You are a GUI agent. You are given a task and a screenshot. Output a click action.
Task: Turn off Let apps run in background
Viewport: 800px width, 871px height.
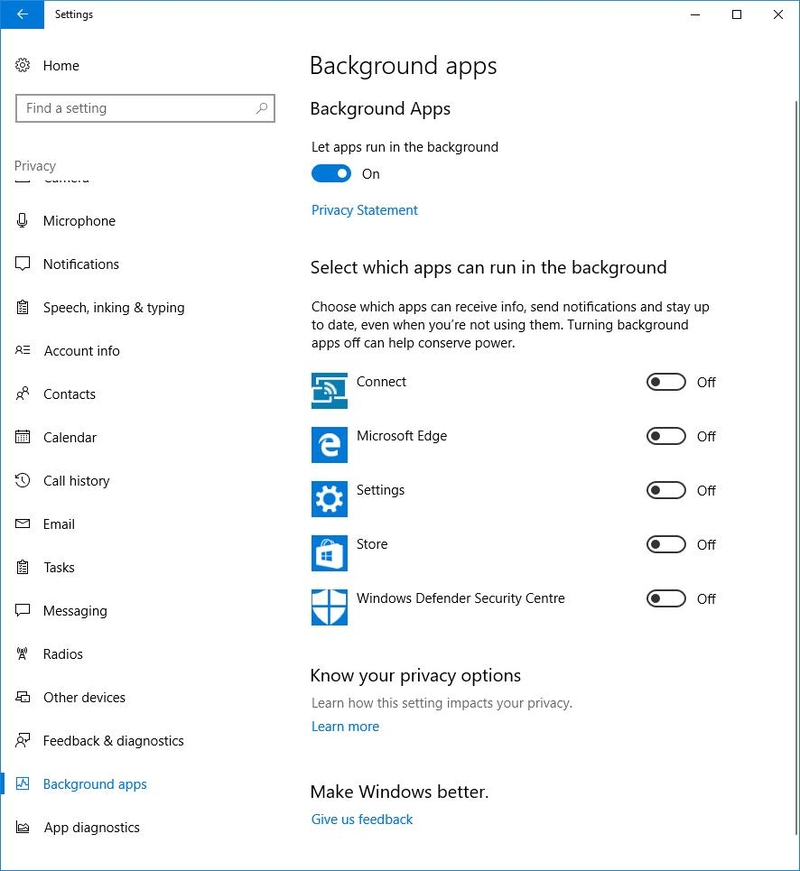click(331, 174)
